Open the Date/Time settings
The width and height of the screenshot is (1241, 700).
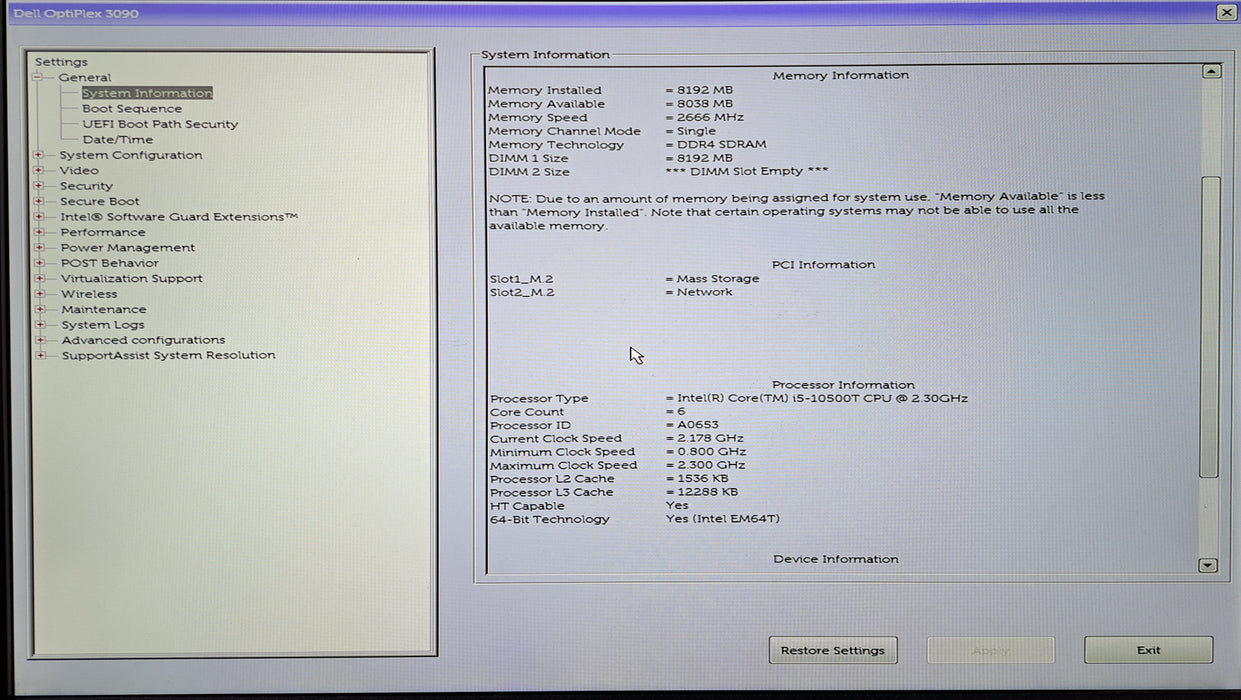coord(118,140)
